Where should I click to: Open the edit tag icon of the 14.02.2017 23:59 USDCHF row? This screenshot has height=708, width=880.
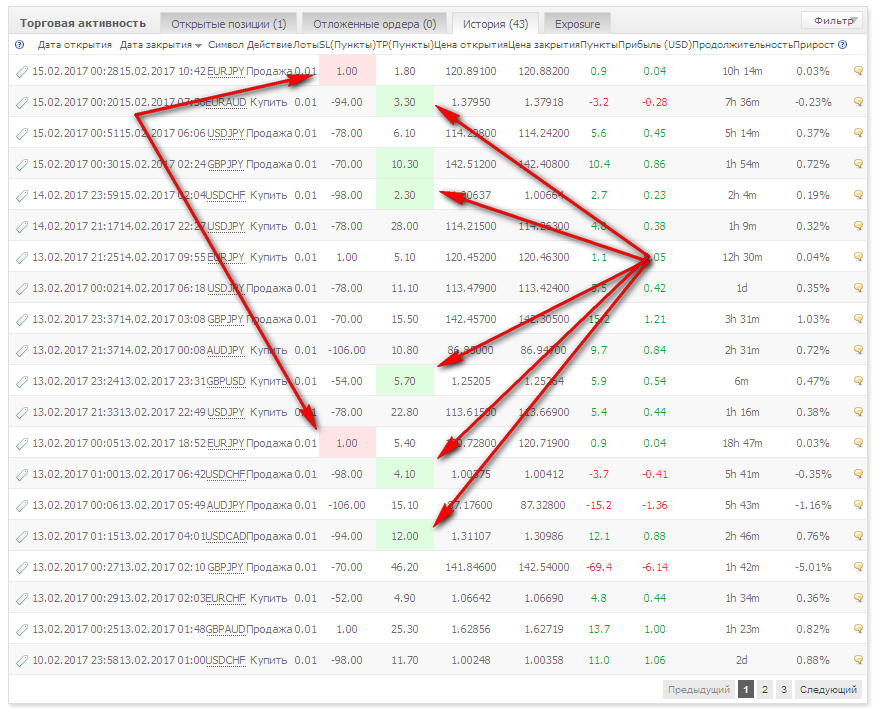22,195
